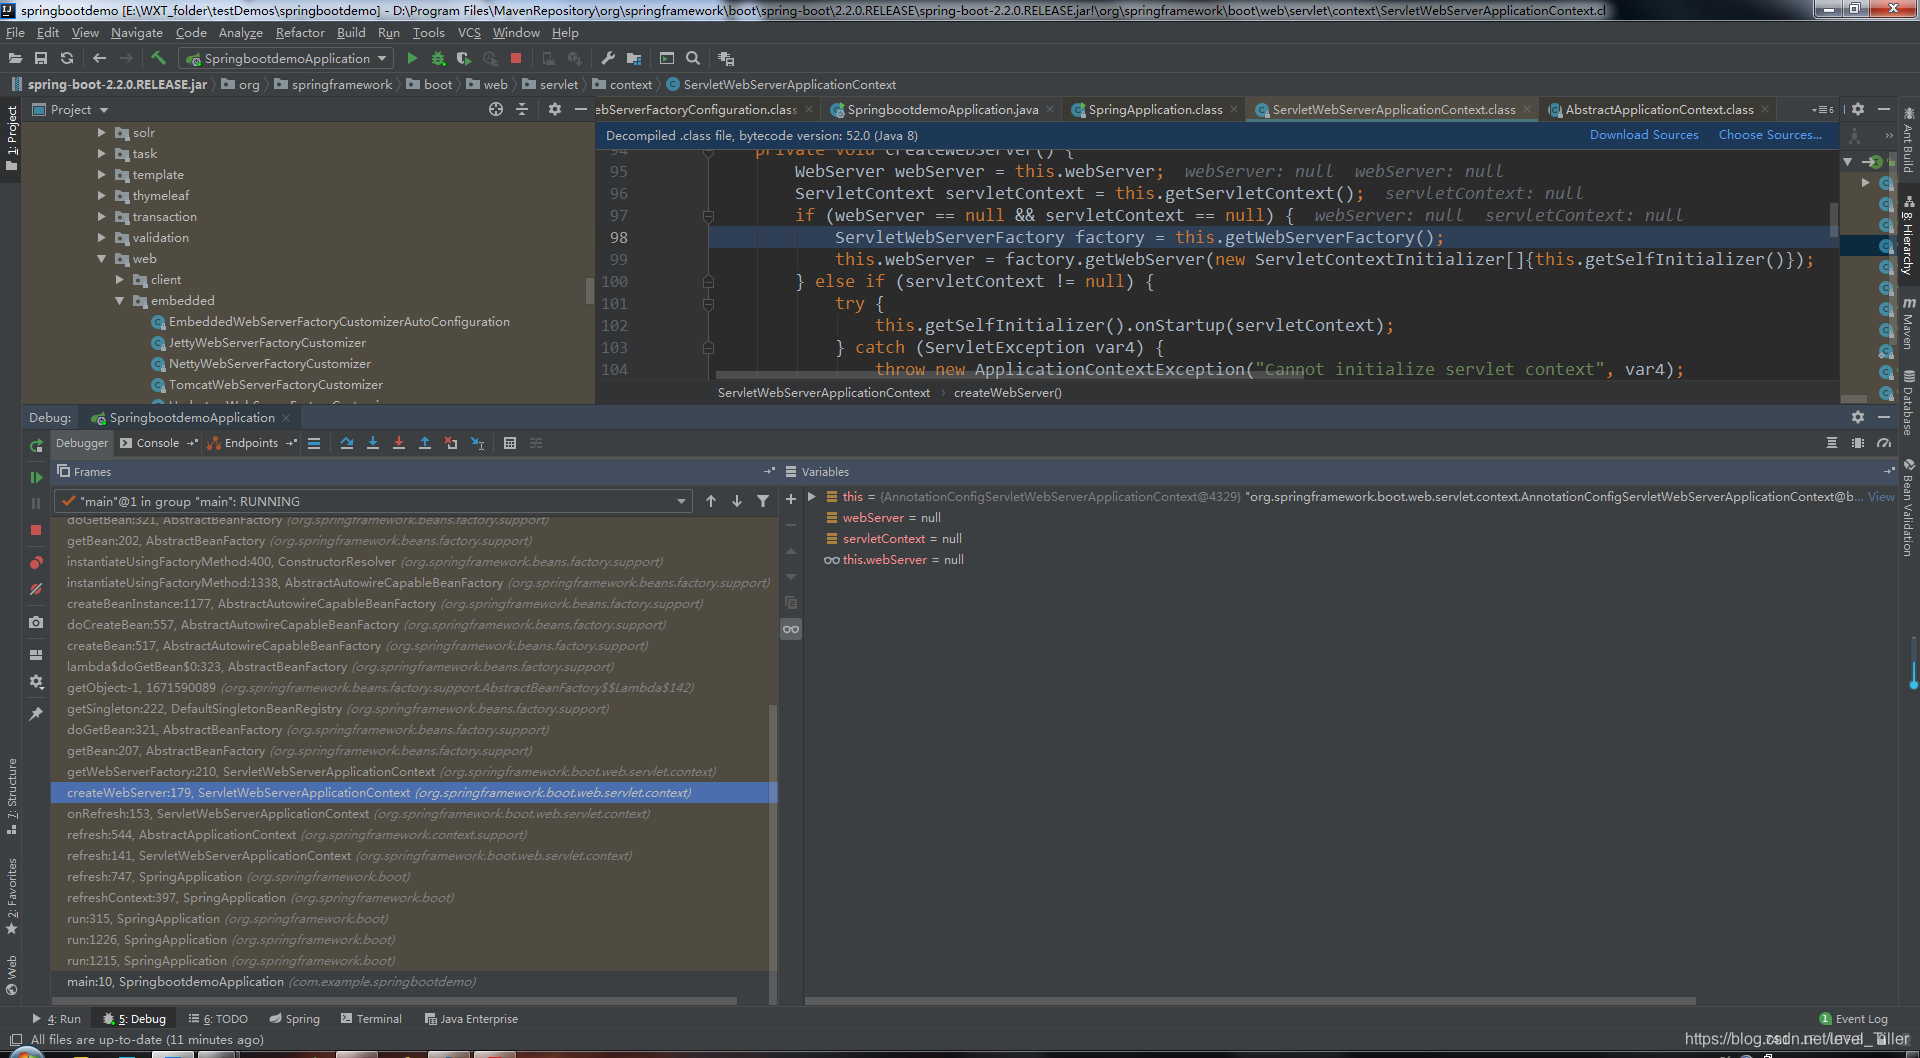Image resolution: width=1920 pixels, height=1058 pixels.
Task: Click the Build project hammer icon
Action: click(x=158, y=59)
